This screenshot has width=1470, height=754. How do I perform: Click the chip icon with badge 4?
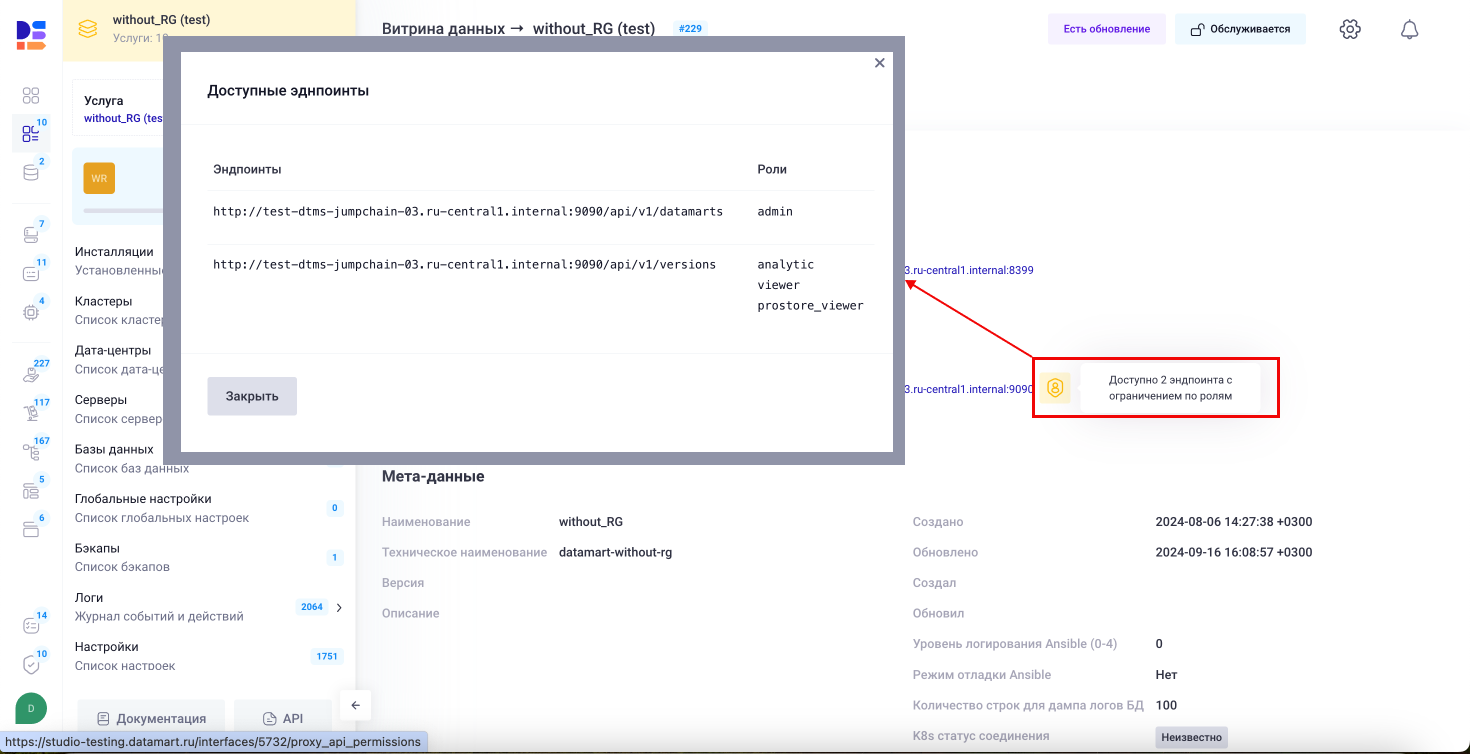point(31,312)
